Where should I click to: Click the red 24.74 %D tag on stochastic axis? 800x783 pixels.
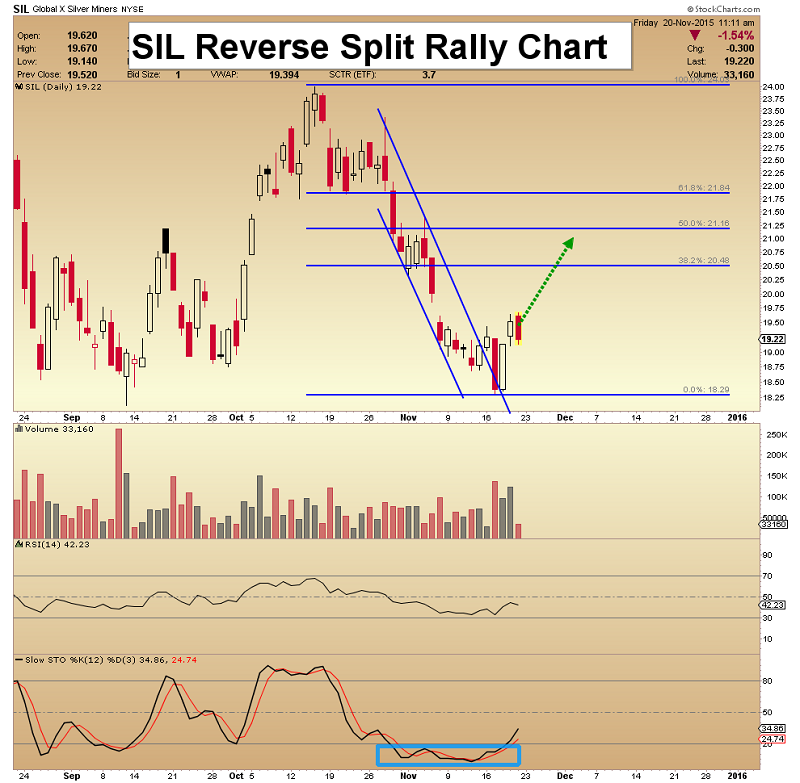point(772,739)
